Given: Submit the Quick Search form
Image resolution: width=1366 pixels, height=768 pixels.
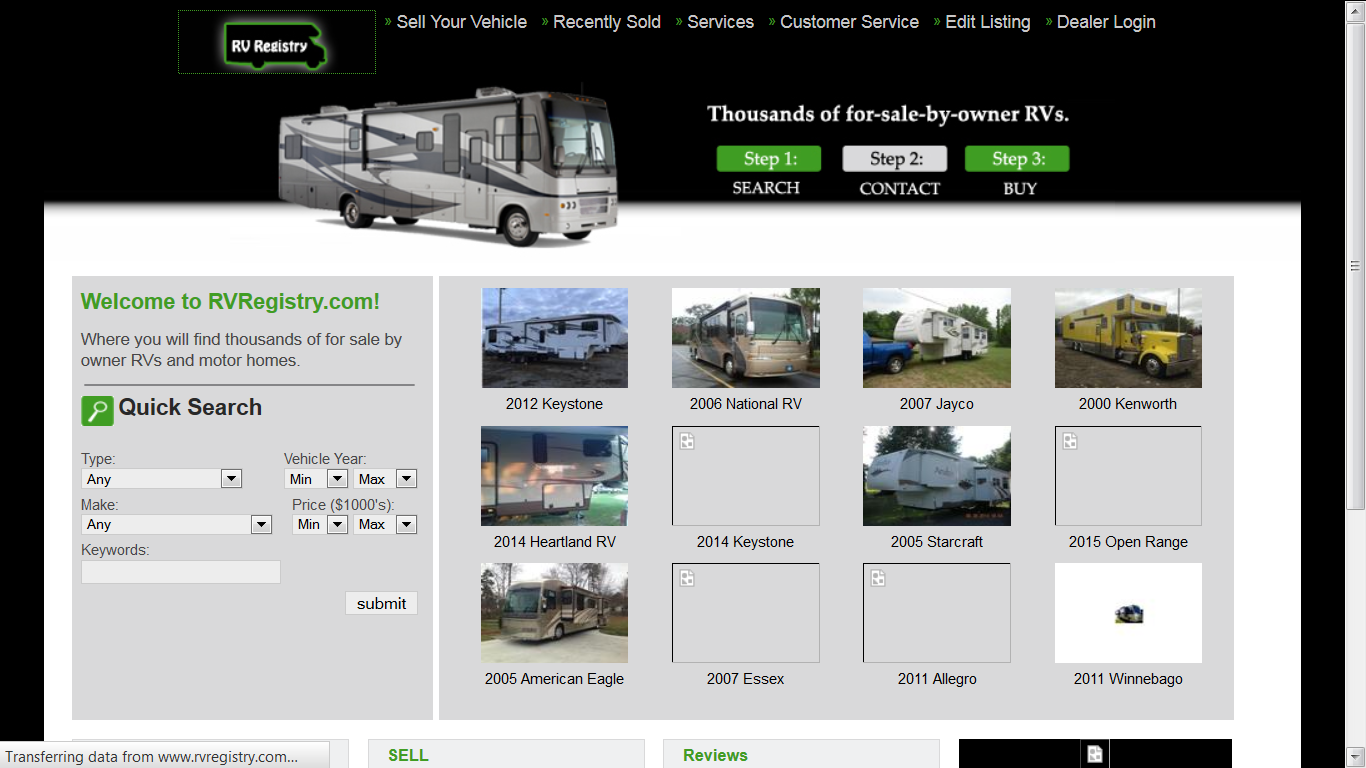Looking at the screenshot, I should (381, 603).
